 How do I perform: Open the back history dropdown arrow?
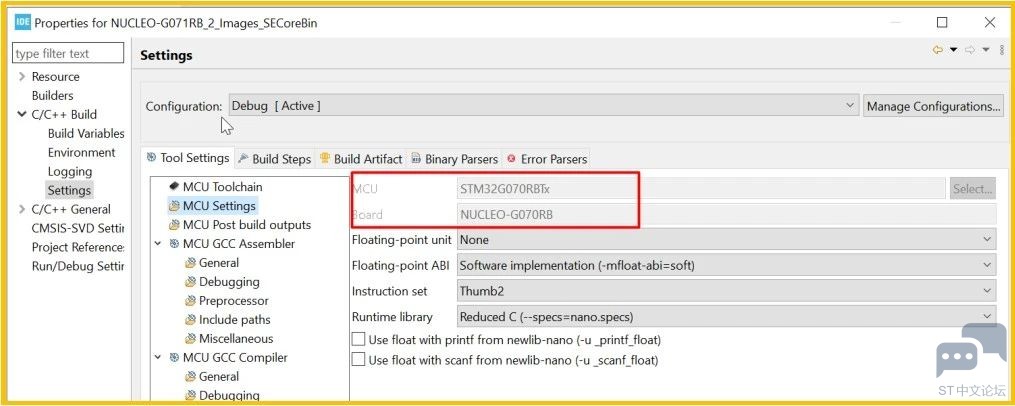coord(954,50)
